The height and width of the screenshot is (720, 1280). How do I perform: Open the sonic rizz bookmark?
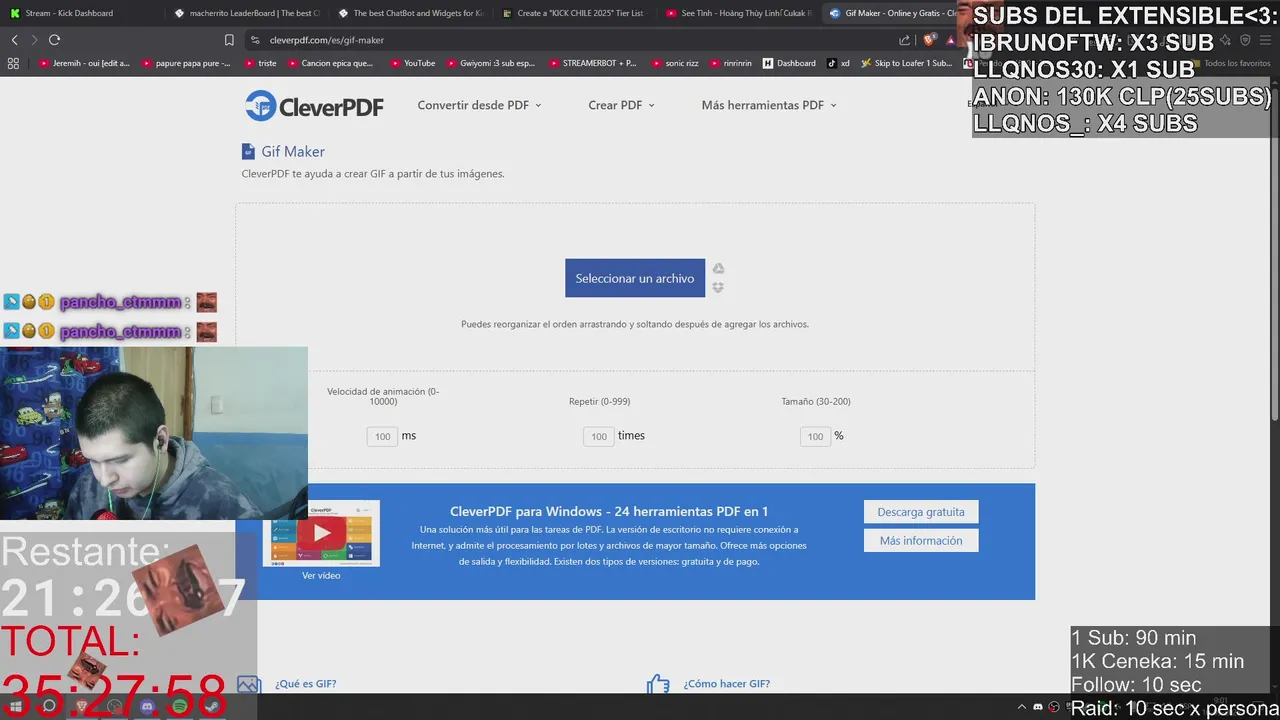point(674,63)
